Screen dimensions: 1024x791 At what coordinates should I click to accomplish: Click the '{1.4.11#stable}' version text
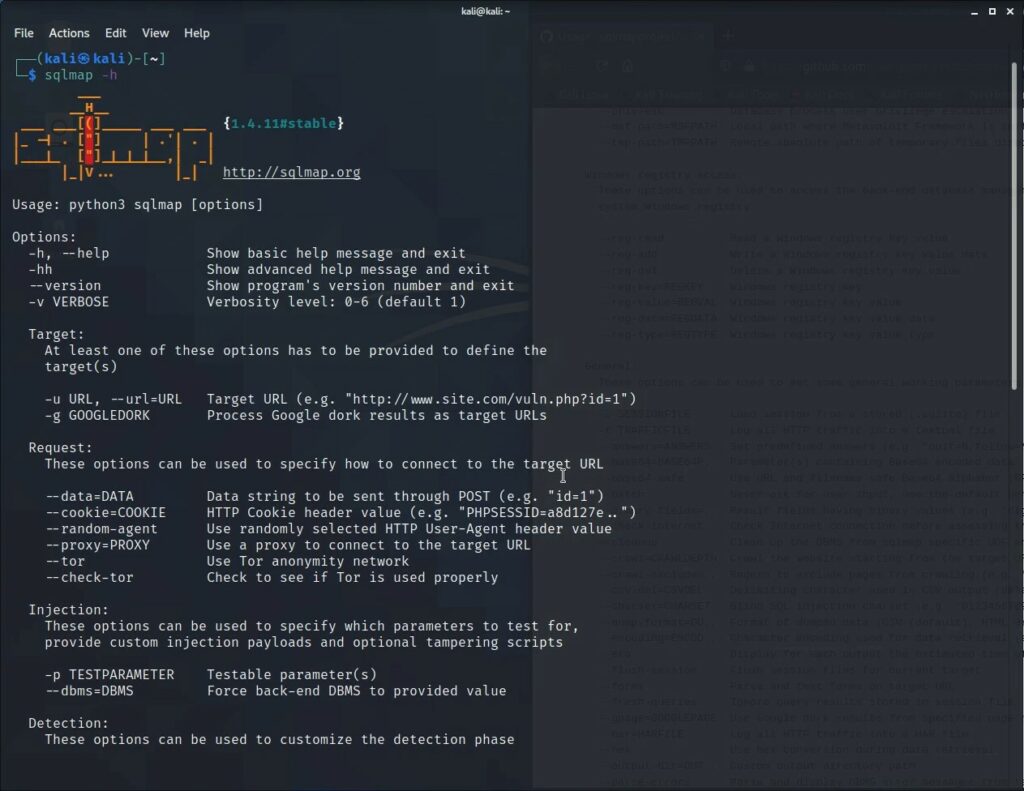283,123
